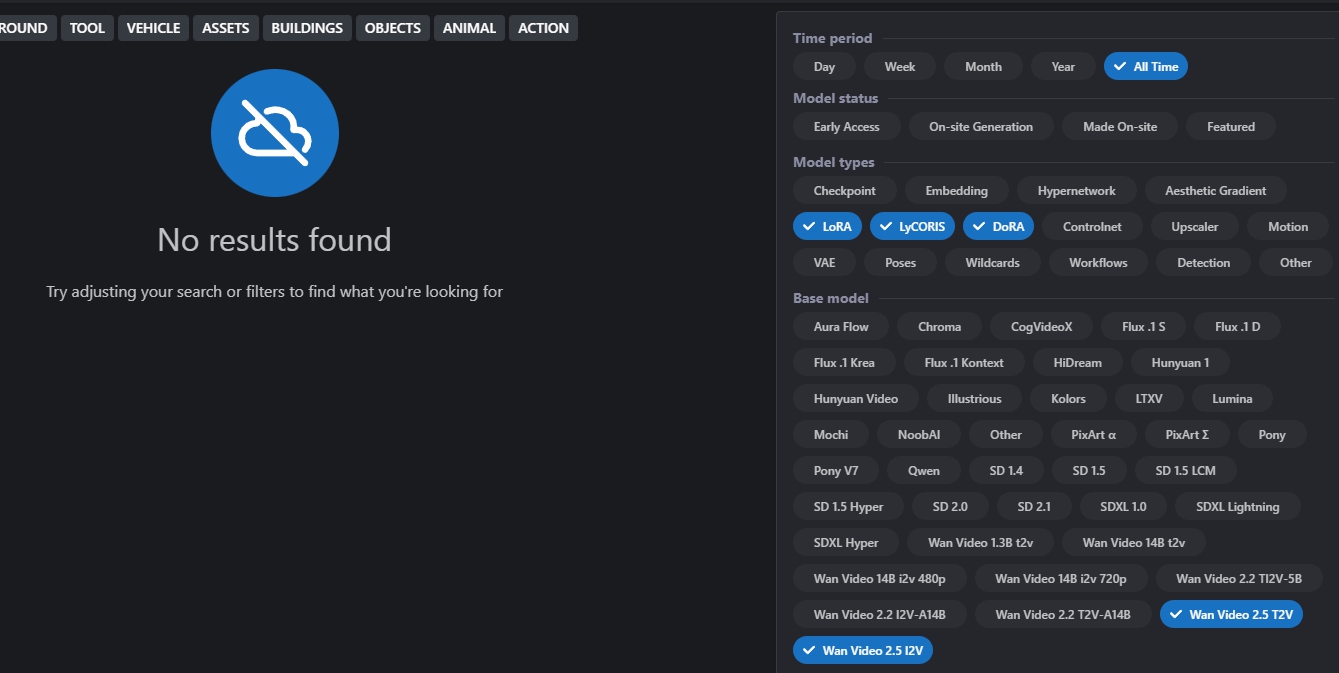
Task: Choose the Flux .1 Kontext base model
Action: pos(964,363)
